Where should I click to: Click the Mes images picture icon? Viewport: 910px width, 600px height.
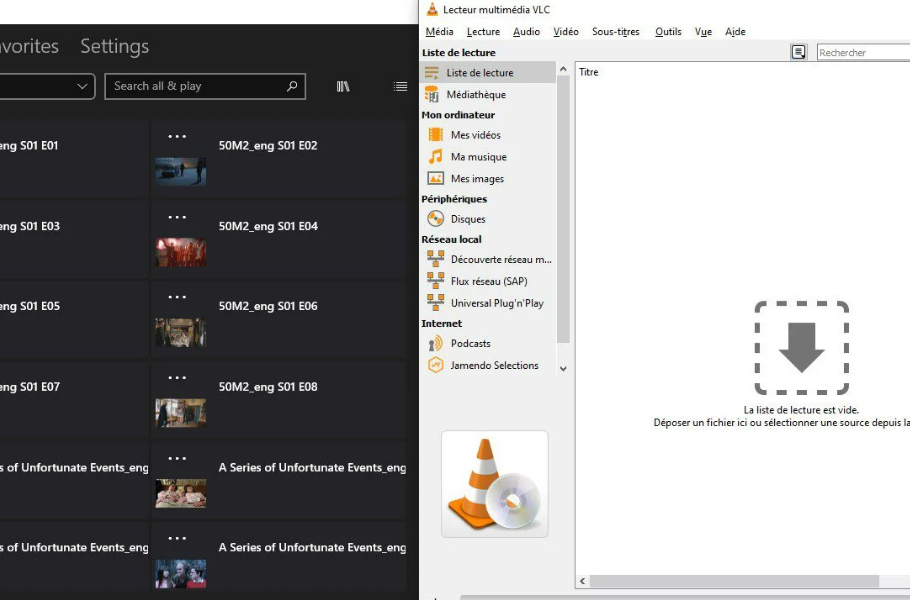click(x=435, y=178)
